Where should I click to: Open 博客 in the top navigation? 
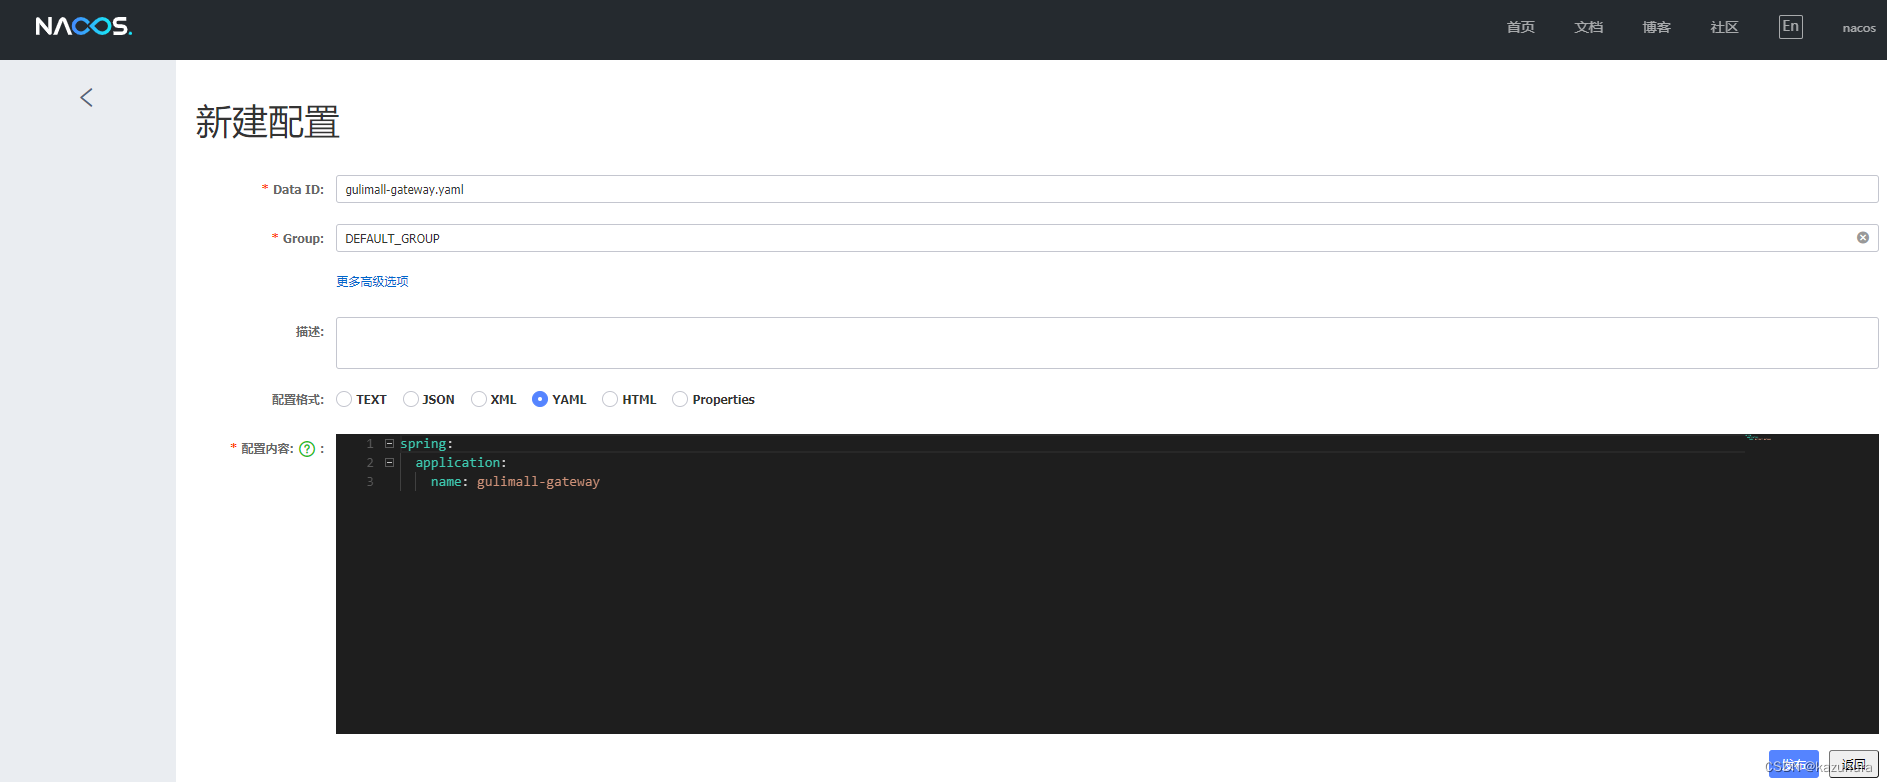point(1657,27)
